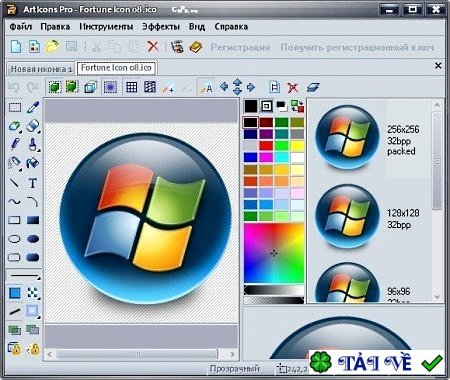
Task: Select the eraser tool
Action: tap(33, 126)
